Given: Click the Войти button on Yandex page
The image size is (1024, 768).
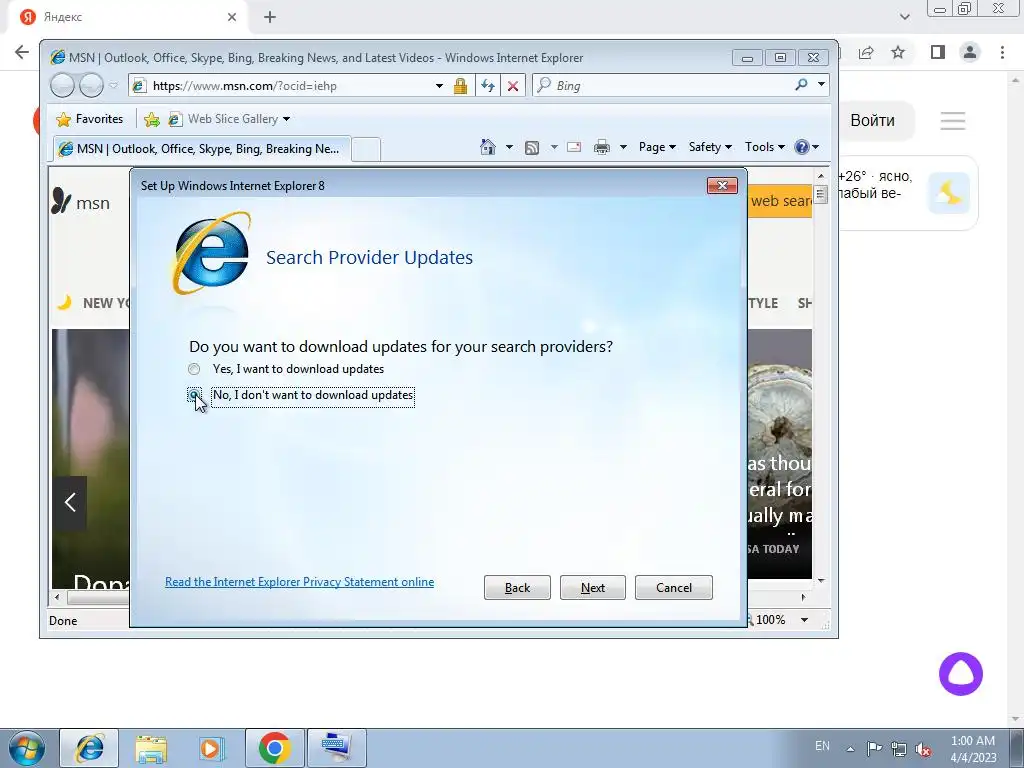Looking at the screenshot, I should [x=872, y=120].
